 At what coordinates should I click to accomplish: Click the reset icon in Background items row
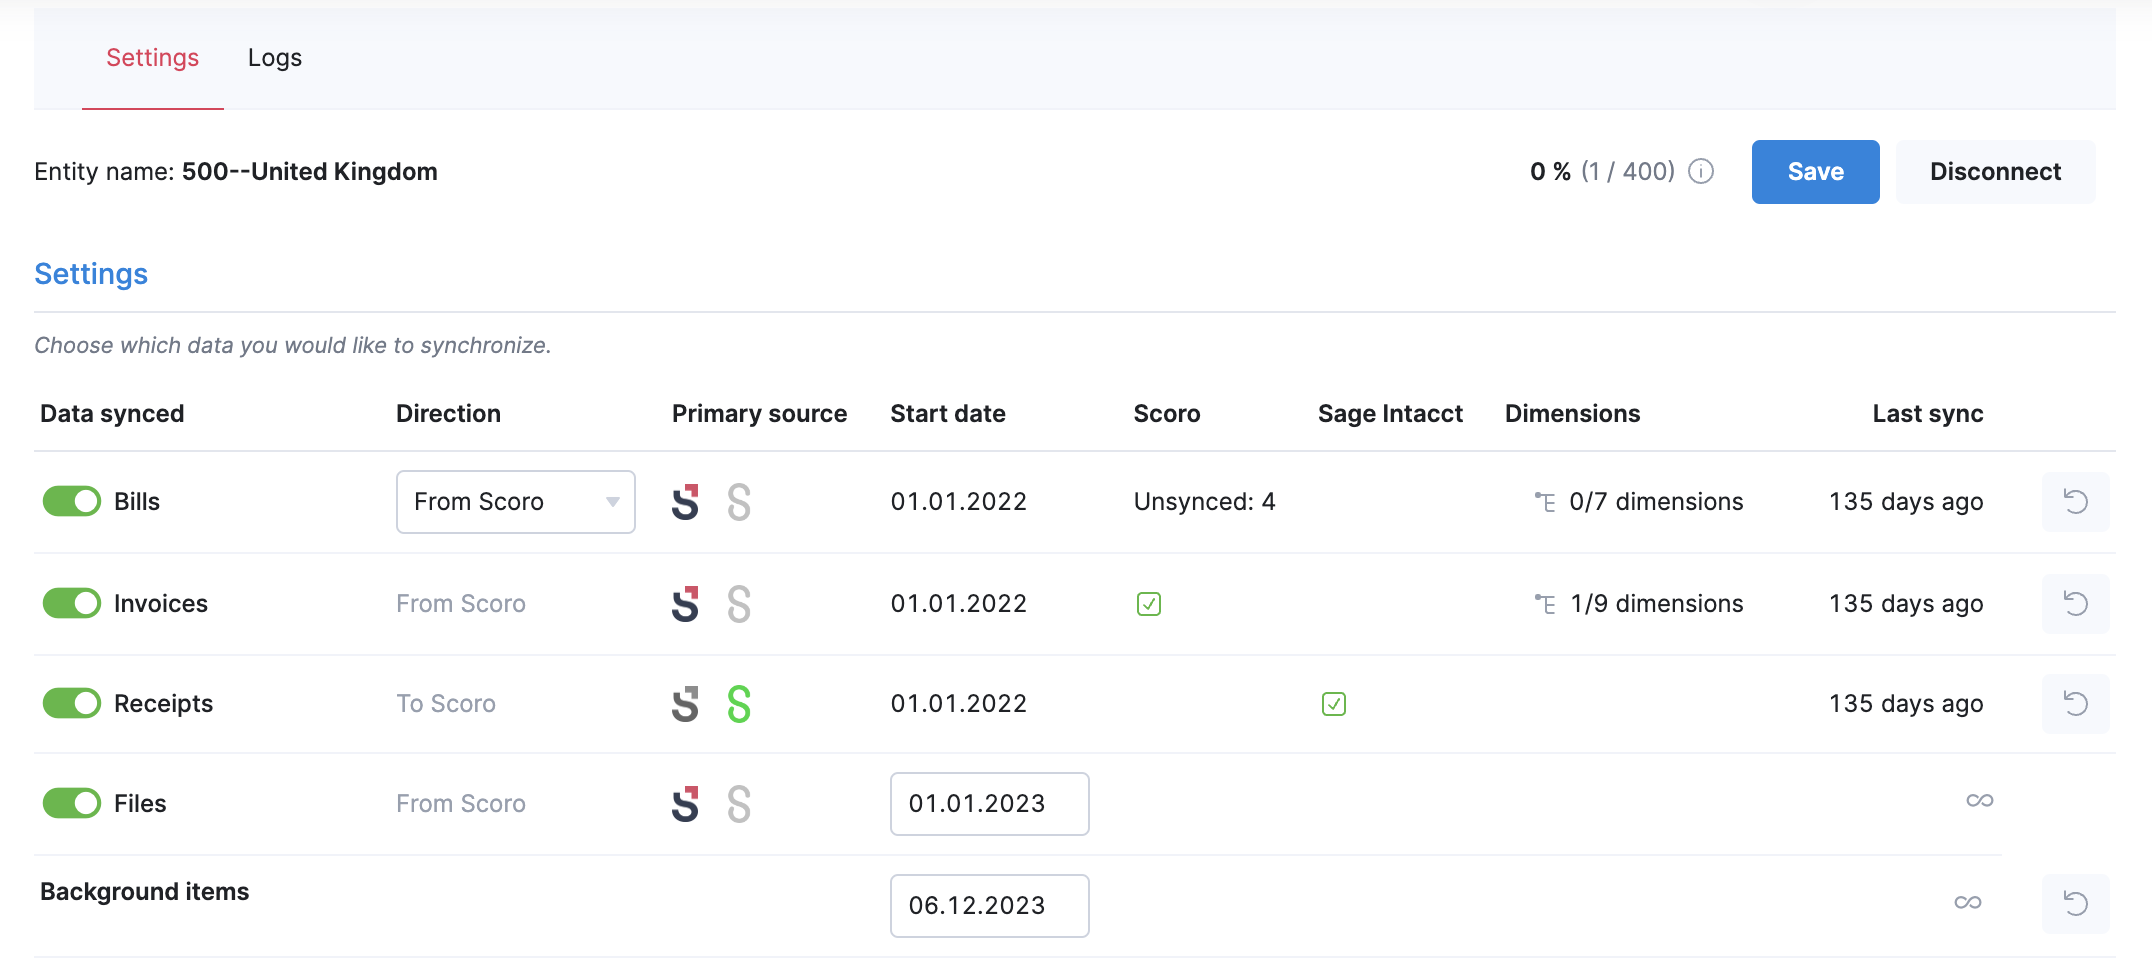point(2076,903)
